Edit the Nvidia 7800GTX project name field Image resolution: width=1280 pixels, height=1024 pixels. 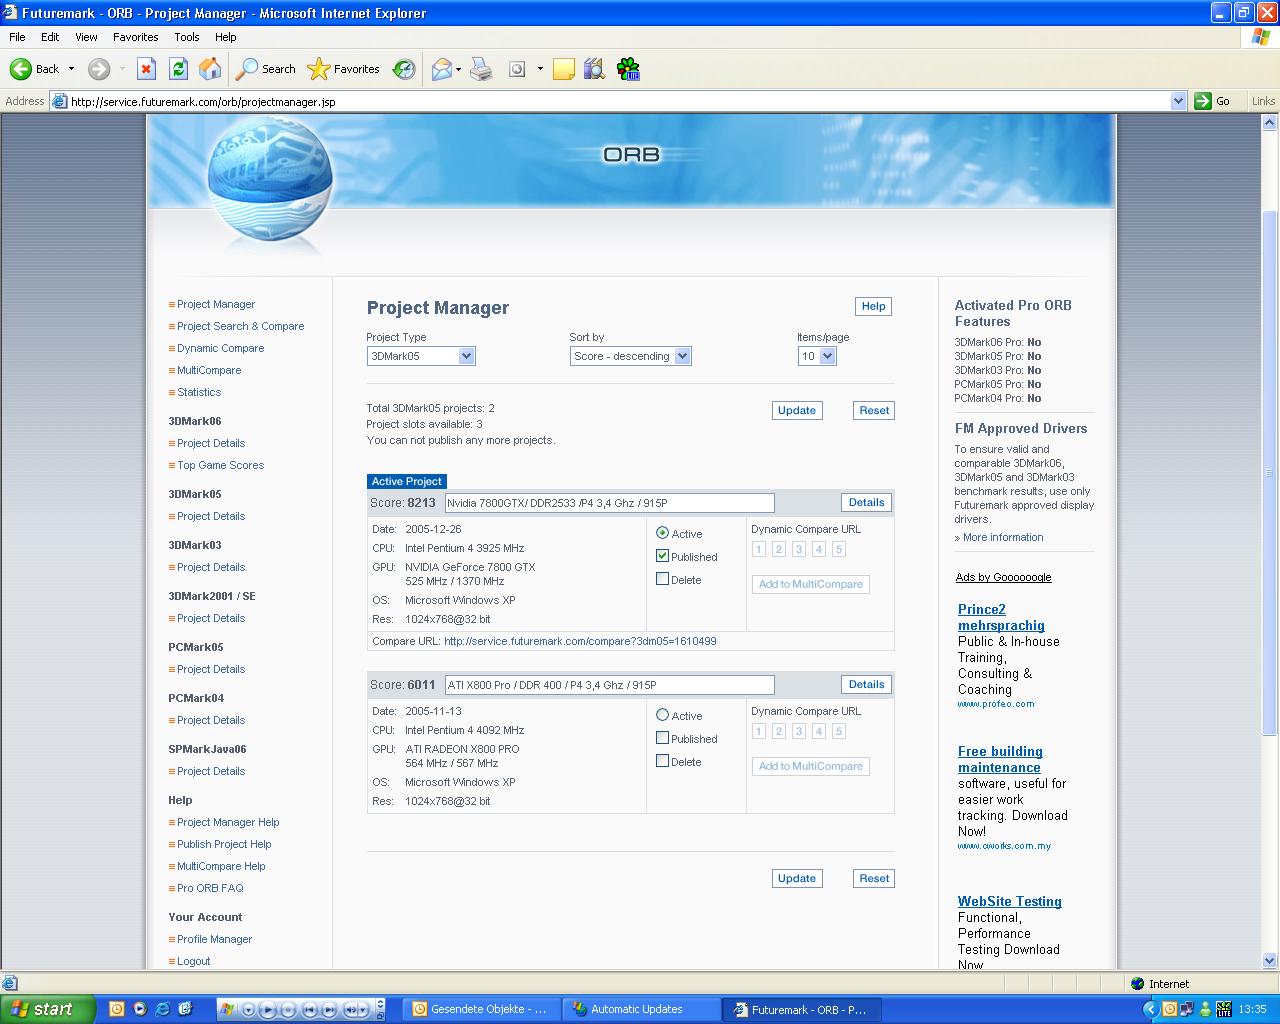609,503
